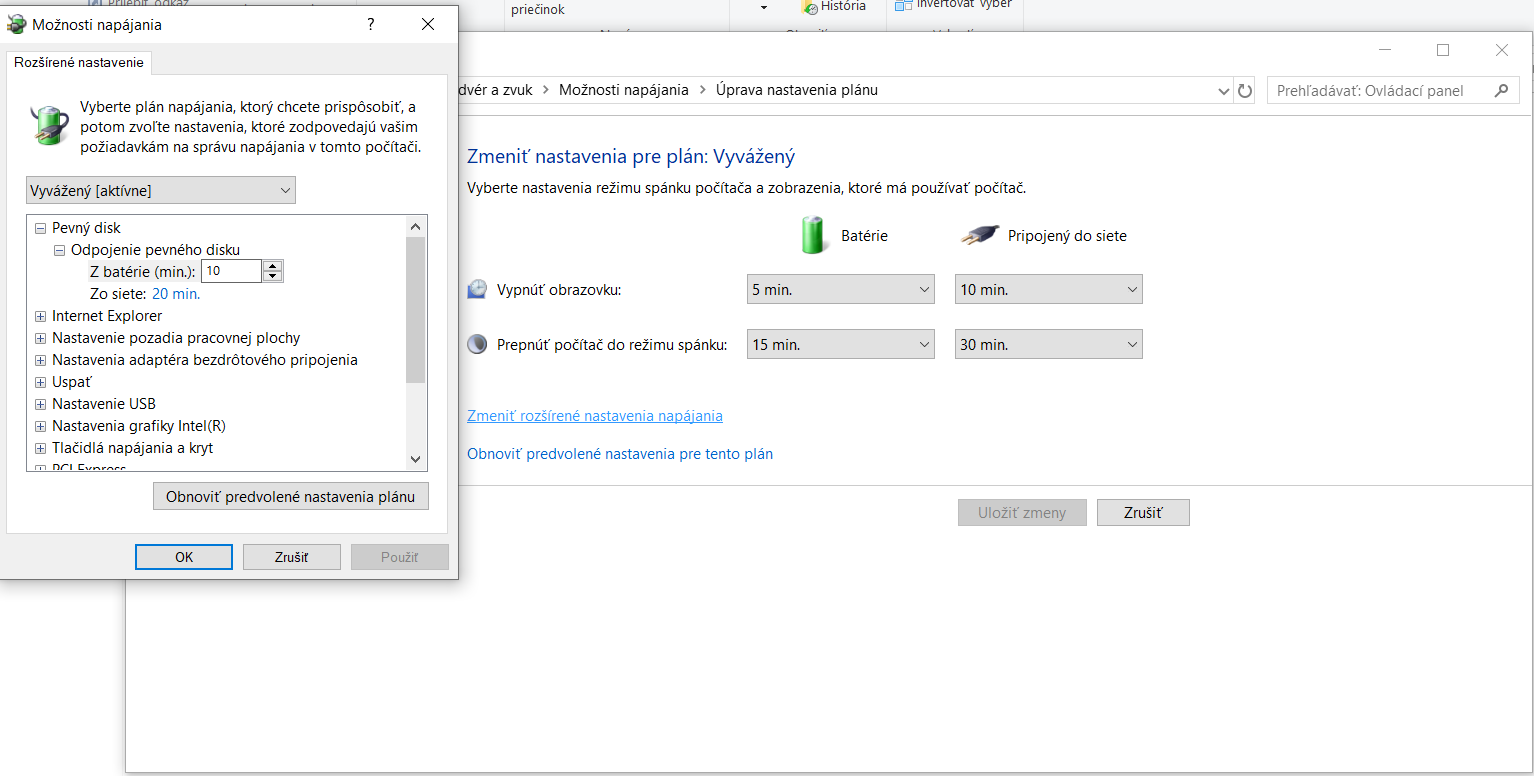Go to Možnosti napájania in the breadcrumb

click(x=624, y=90)
